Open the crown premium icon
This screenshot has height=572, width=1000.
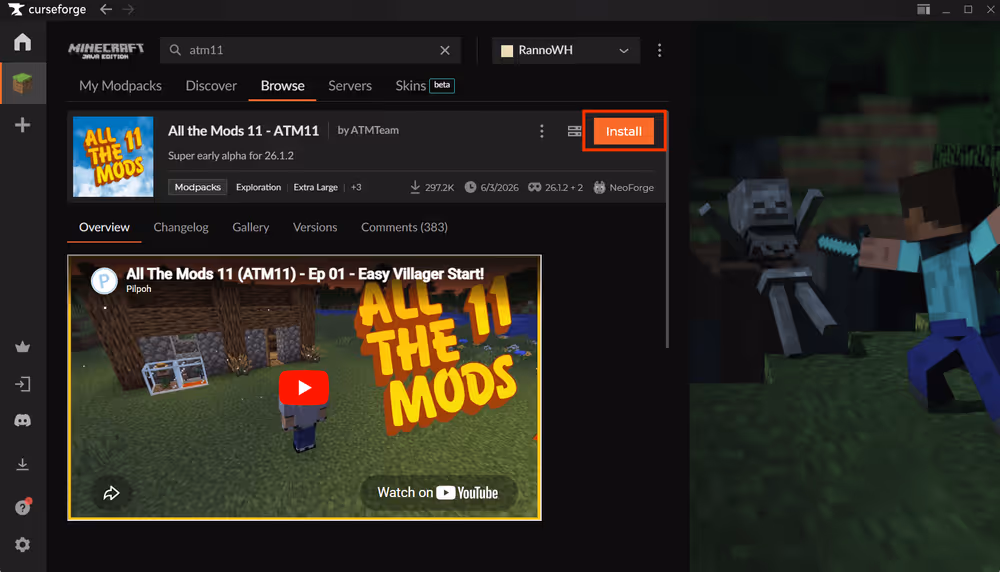click(22, 347)
